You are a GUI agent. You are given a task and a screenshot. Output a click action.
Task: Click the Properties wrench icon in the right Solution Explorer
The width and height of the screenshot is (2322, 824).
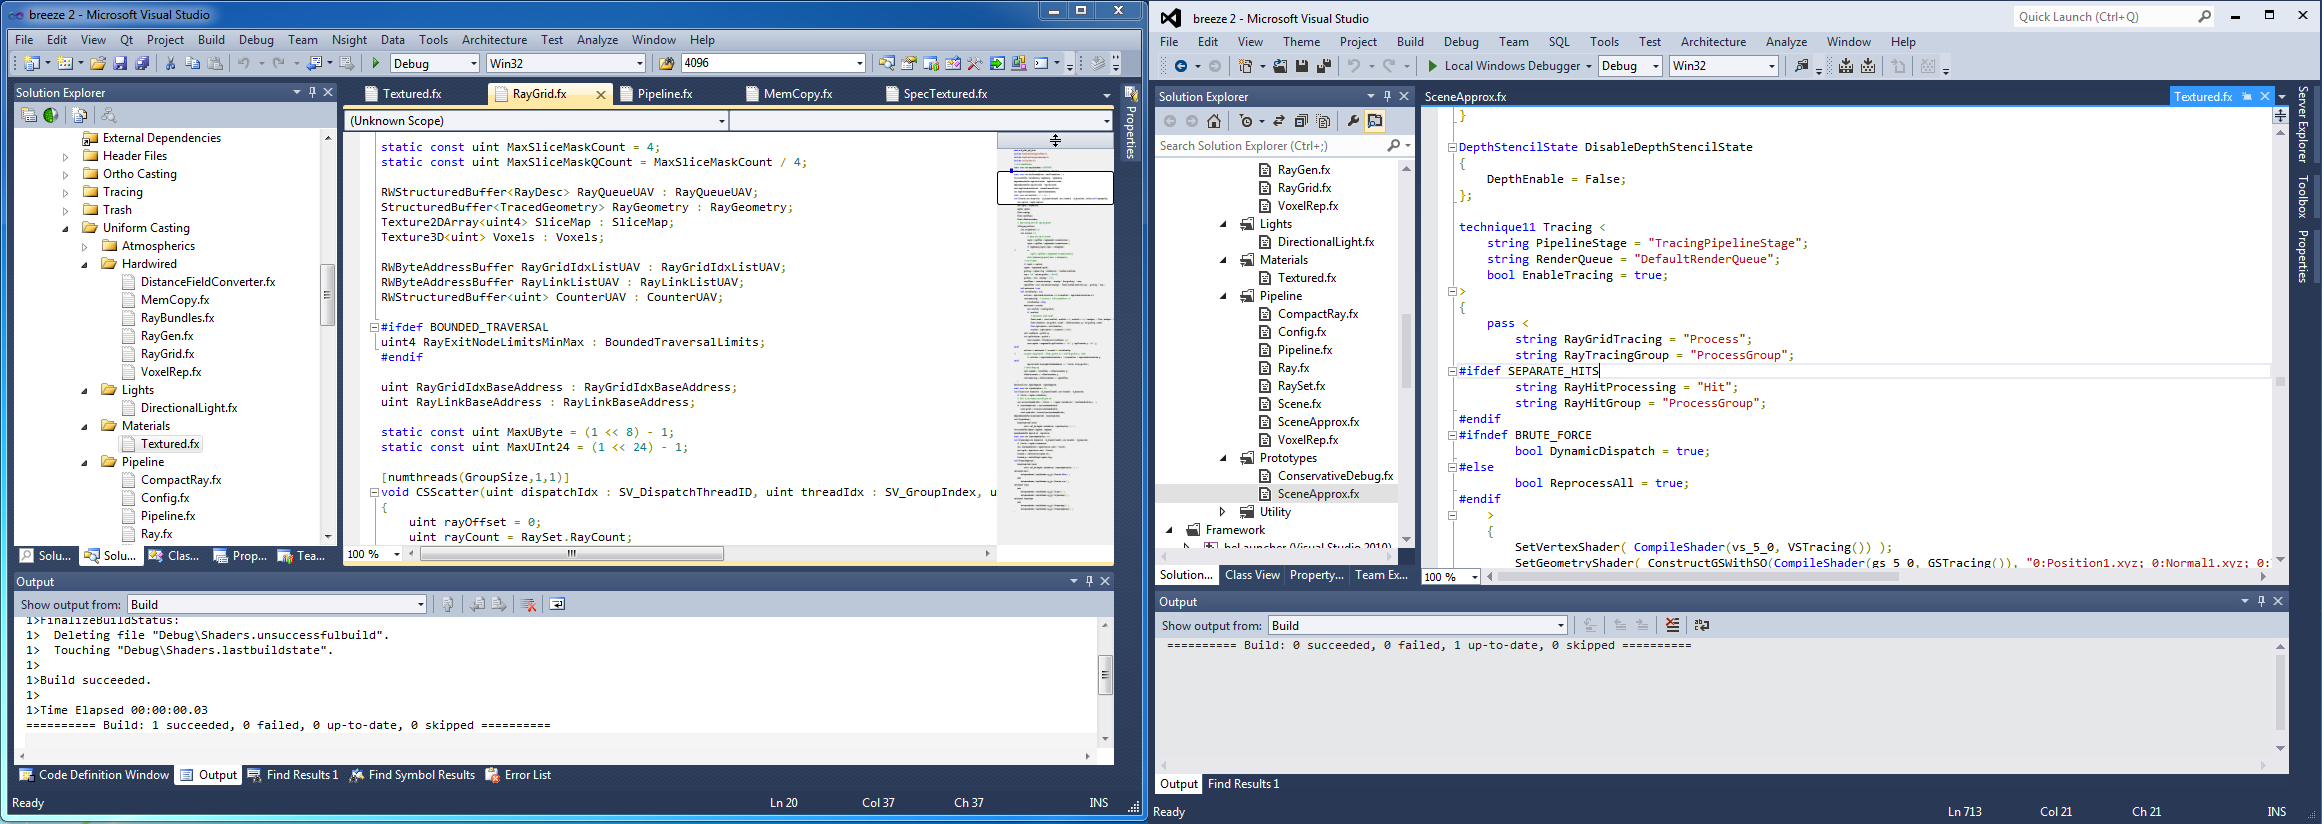[1353, 121]
